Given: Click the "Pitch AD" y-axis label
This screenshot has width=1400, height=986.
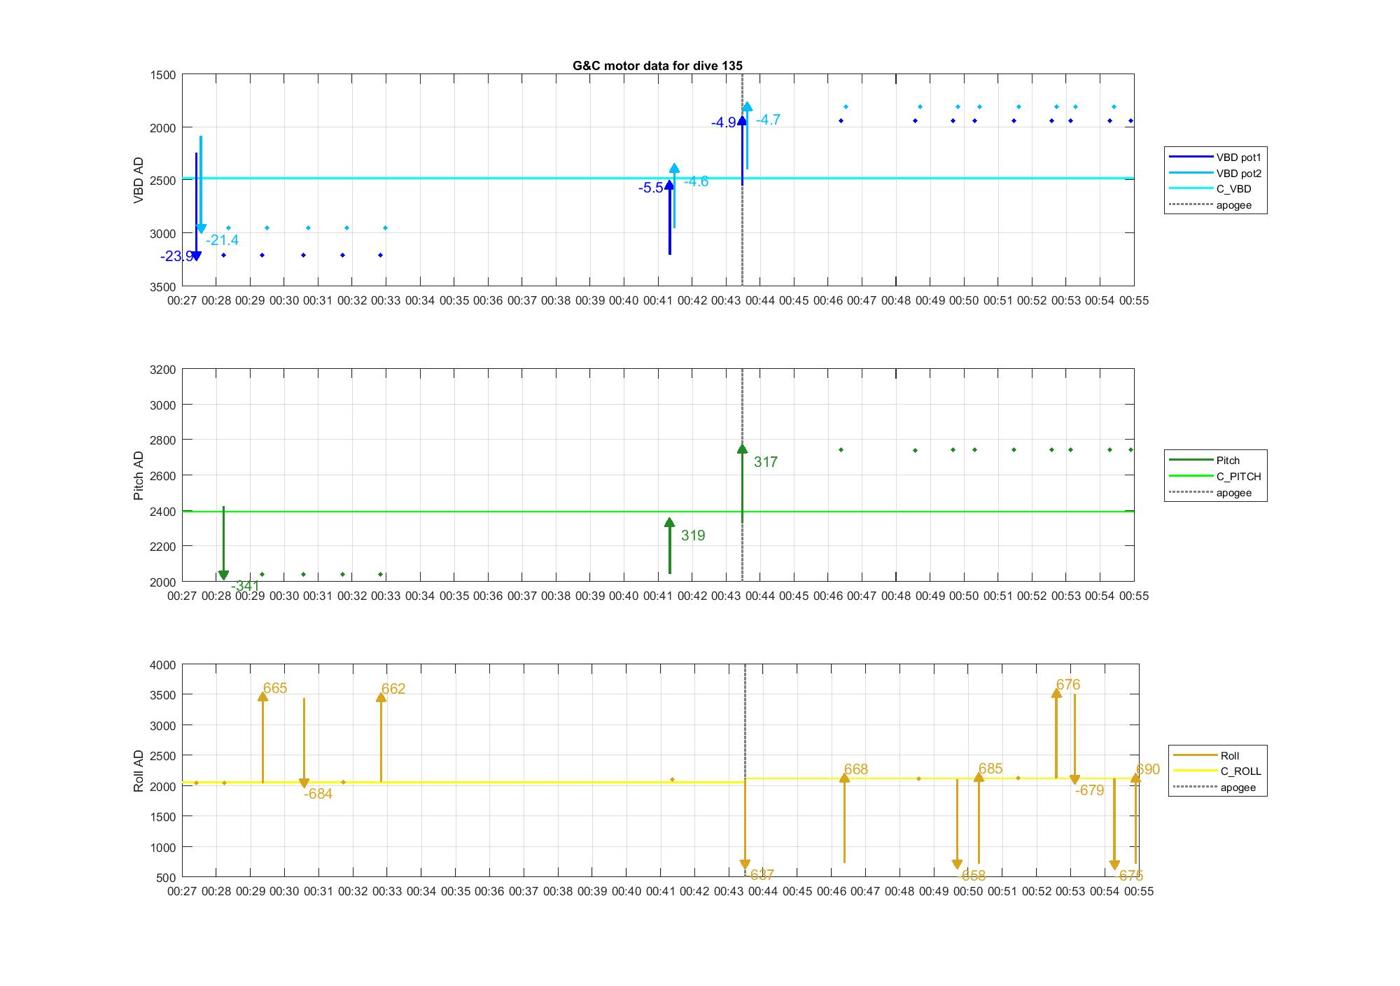Looking at the screenshot, I should [139, 476].
